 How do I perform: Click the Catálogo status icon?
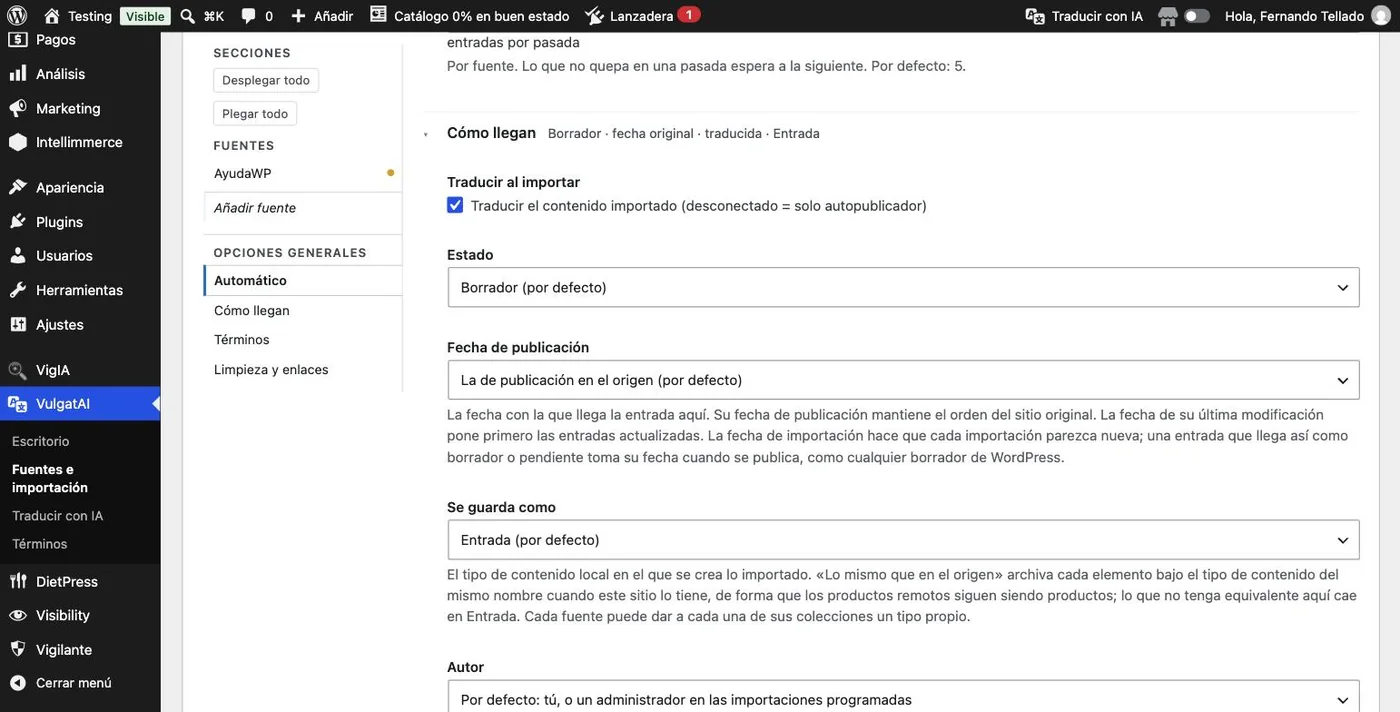378,15
